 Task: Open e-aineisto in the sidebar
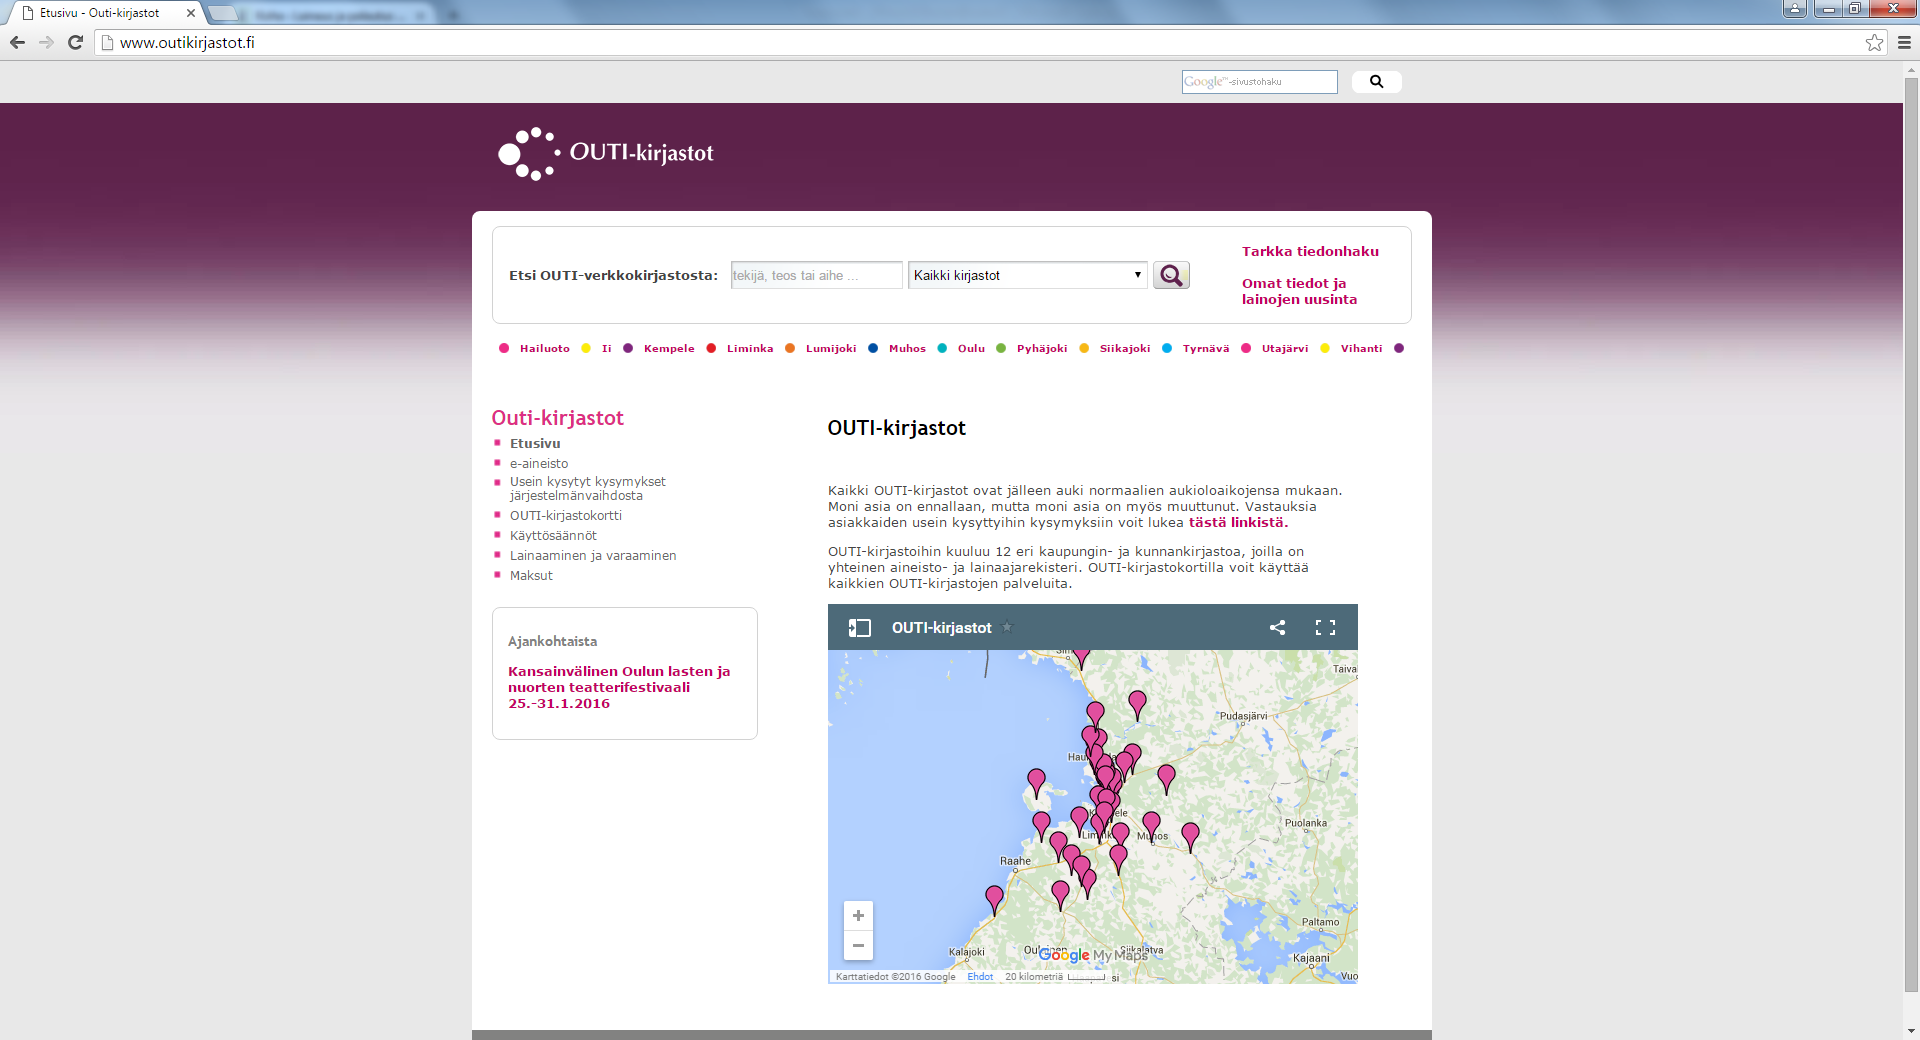pyautogui.click(x=539, y=463)
